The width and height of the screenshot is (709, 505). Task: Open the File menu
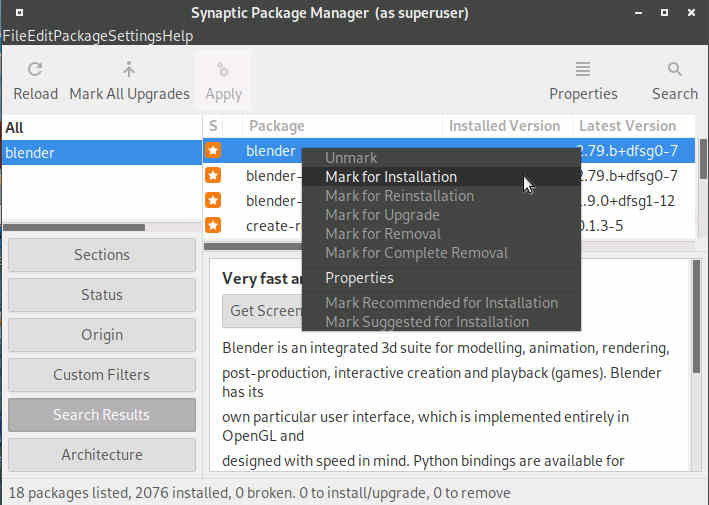click(14, 36)
